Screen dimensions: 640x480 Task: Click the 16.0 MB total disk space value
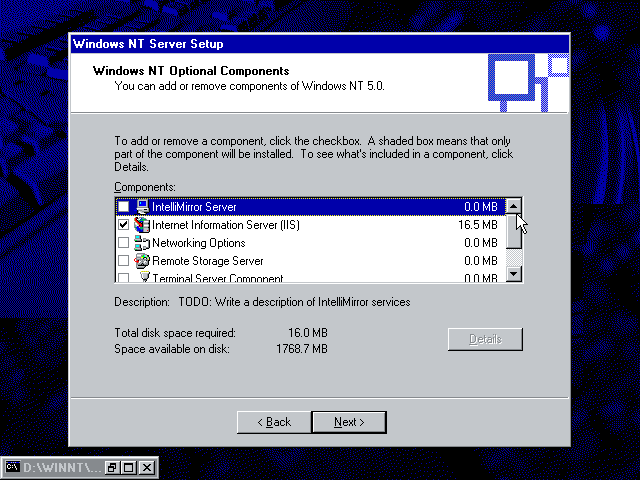308,333
